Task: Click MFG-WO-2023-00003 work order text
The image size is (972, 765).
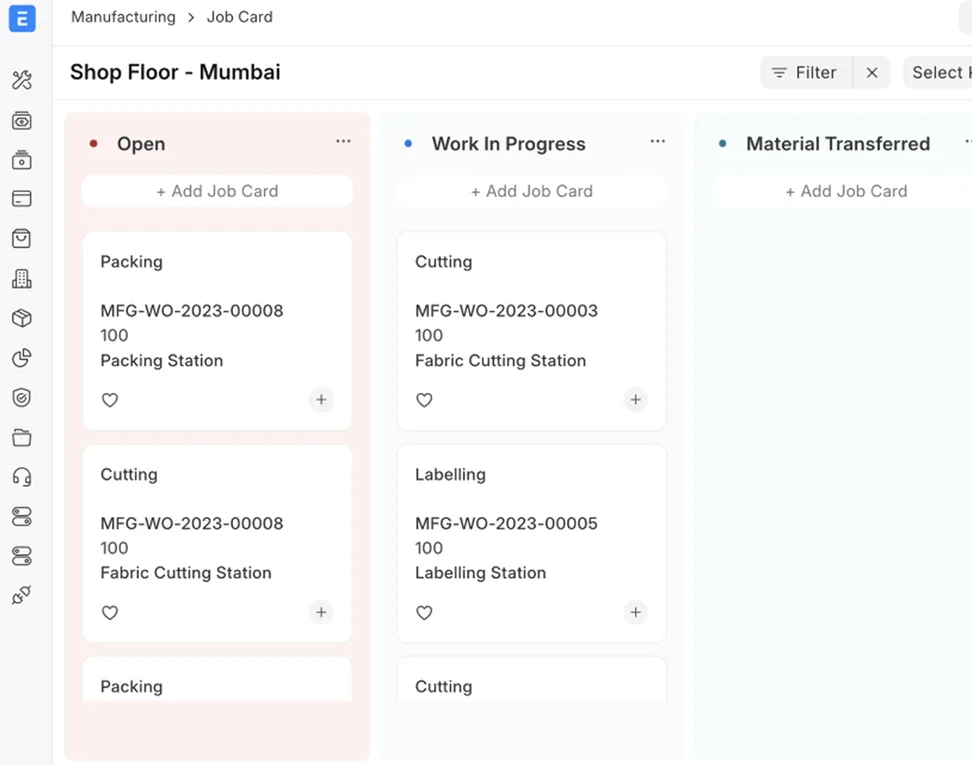Action: [x=506, y=311]
